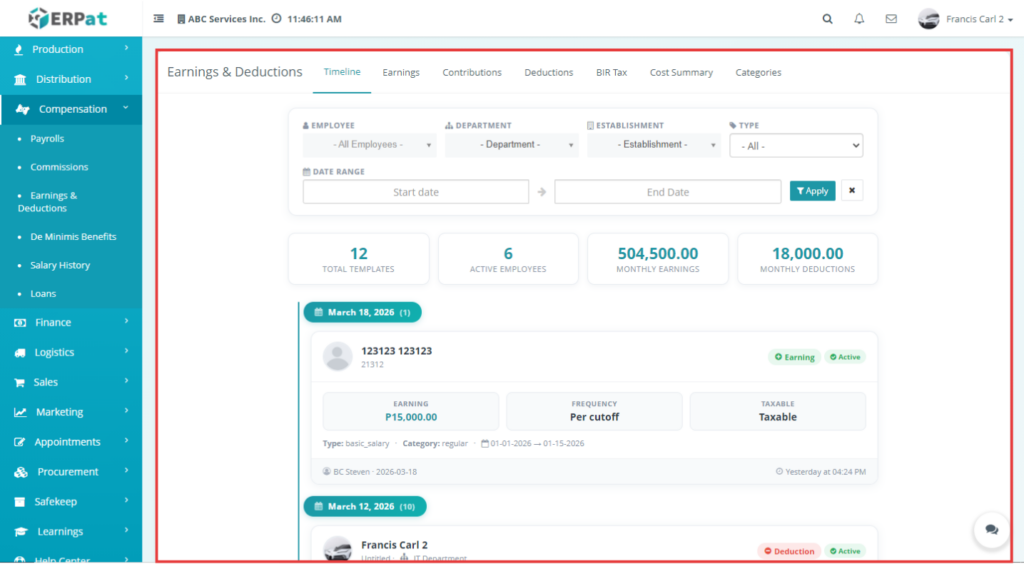
Task: Click the Start date input field
Action: [415, 192]
